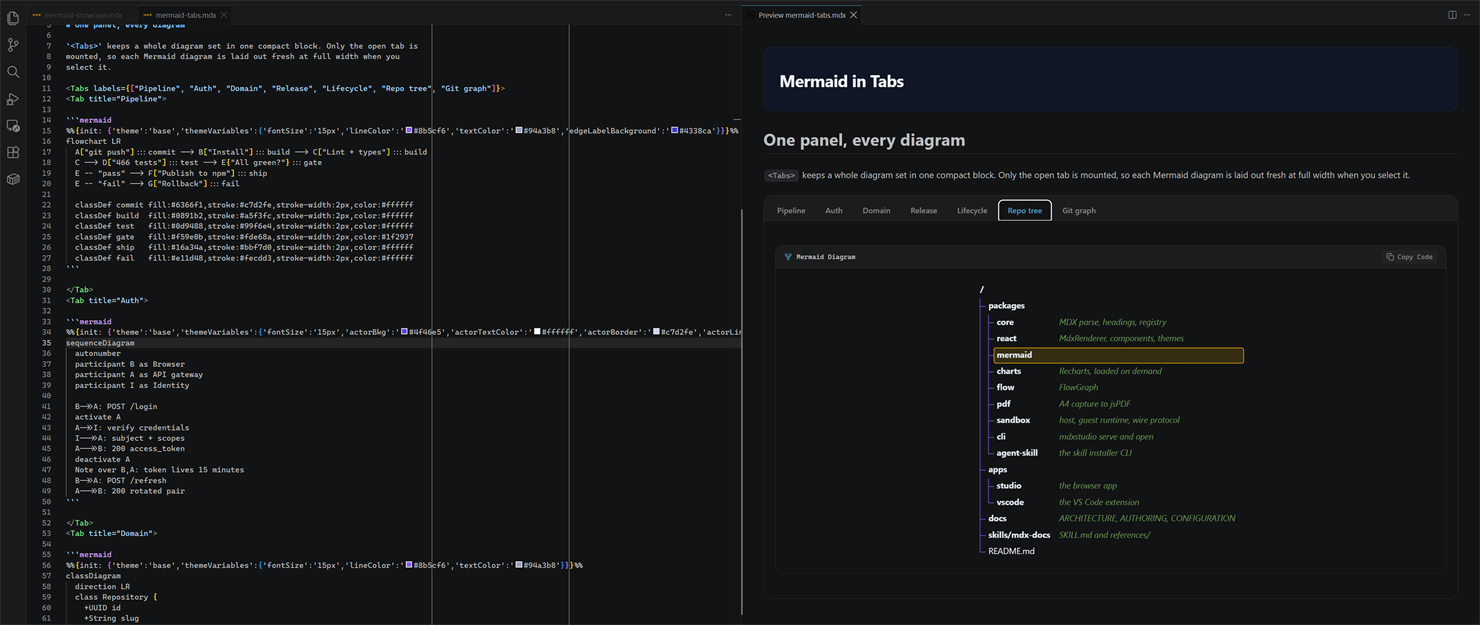This screenshot has width=1480, height=625.
Task: Click the 'classDiagram' code on line 57
Action: pyautogui.click(x=93, y=576)
